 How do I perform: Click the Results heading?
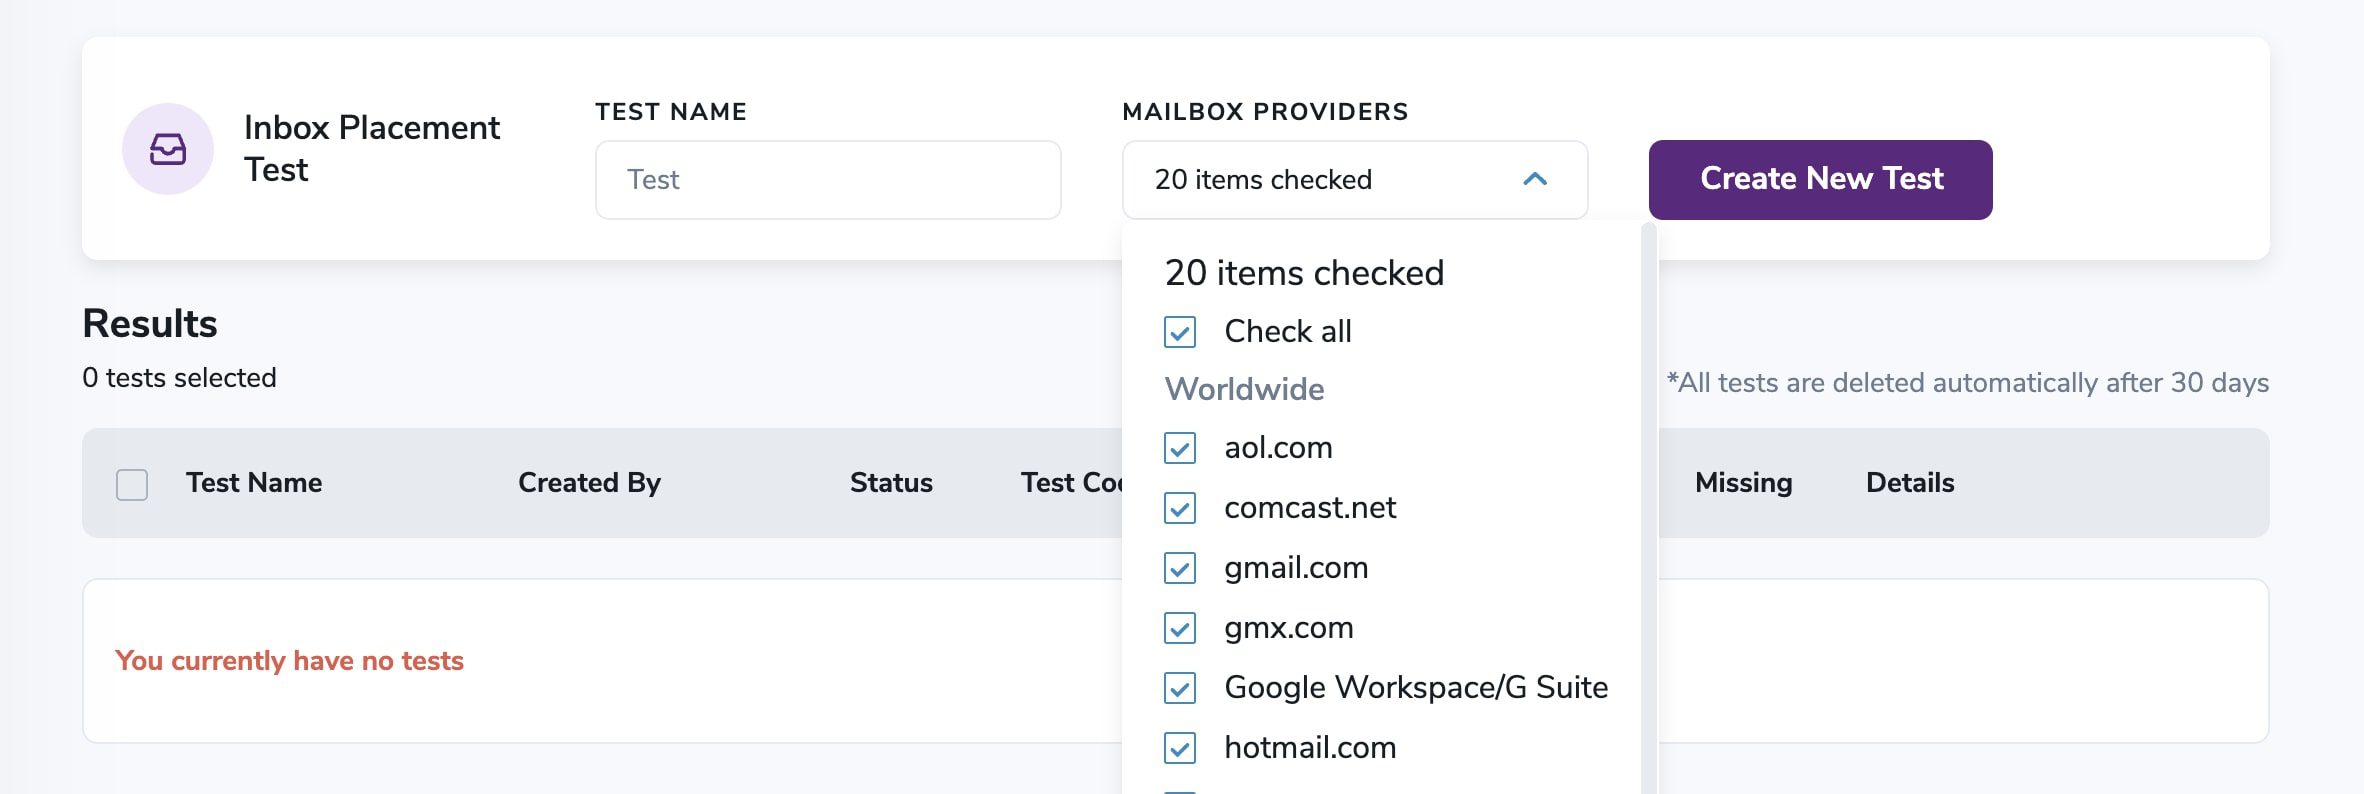tap(150, 324)
